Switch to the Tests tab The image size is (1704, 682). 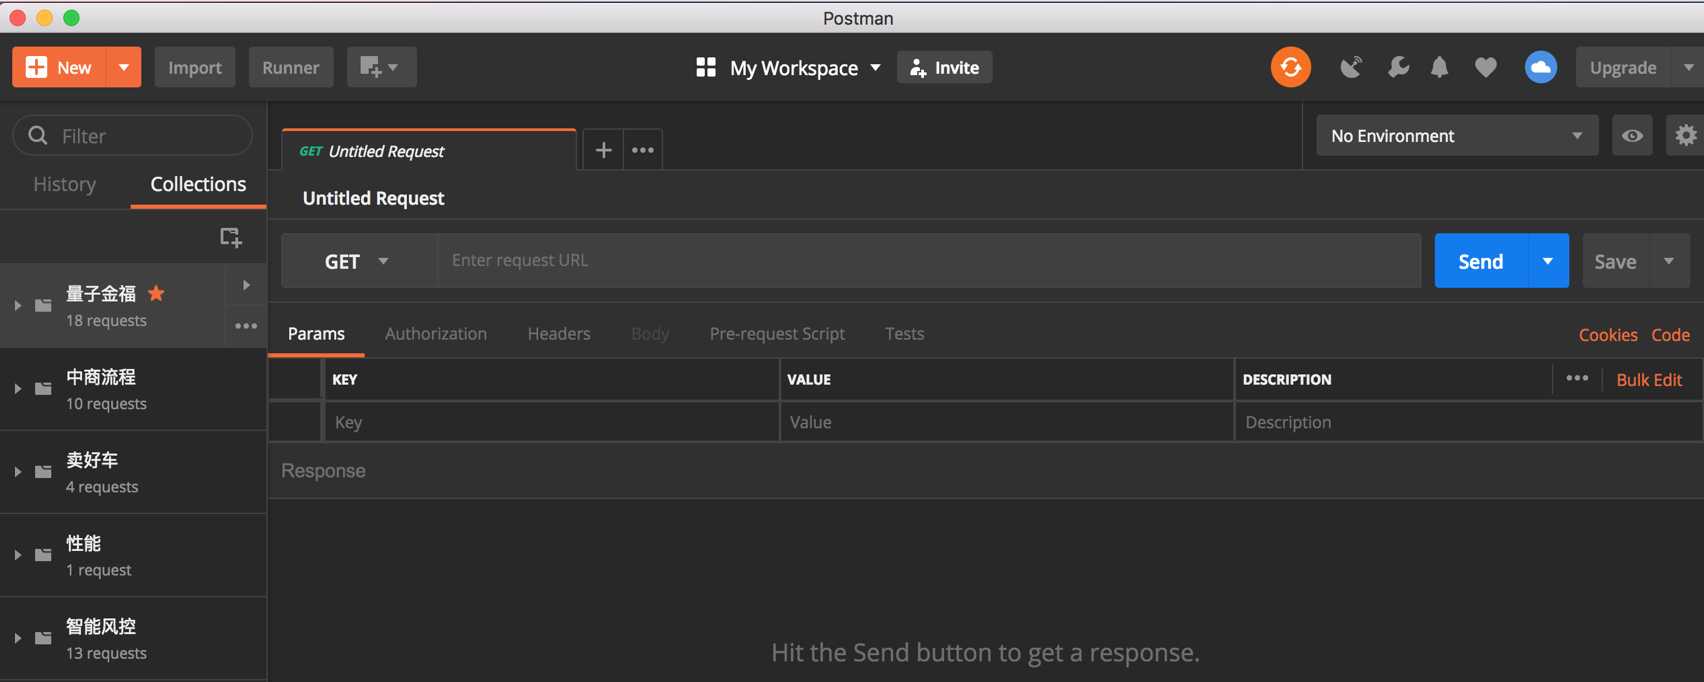point(904,334)
